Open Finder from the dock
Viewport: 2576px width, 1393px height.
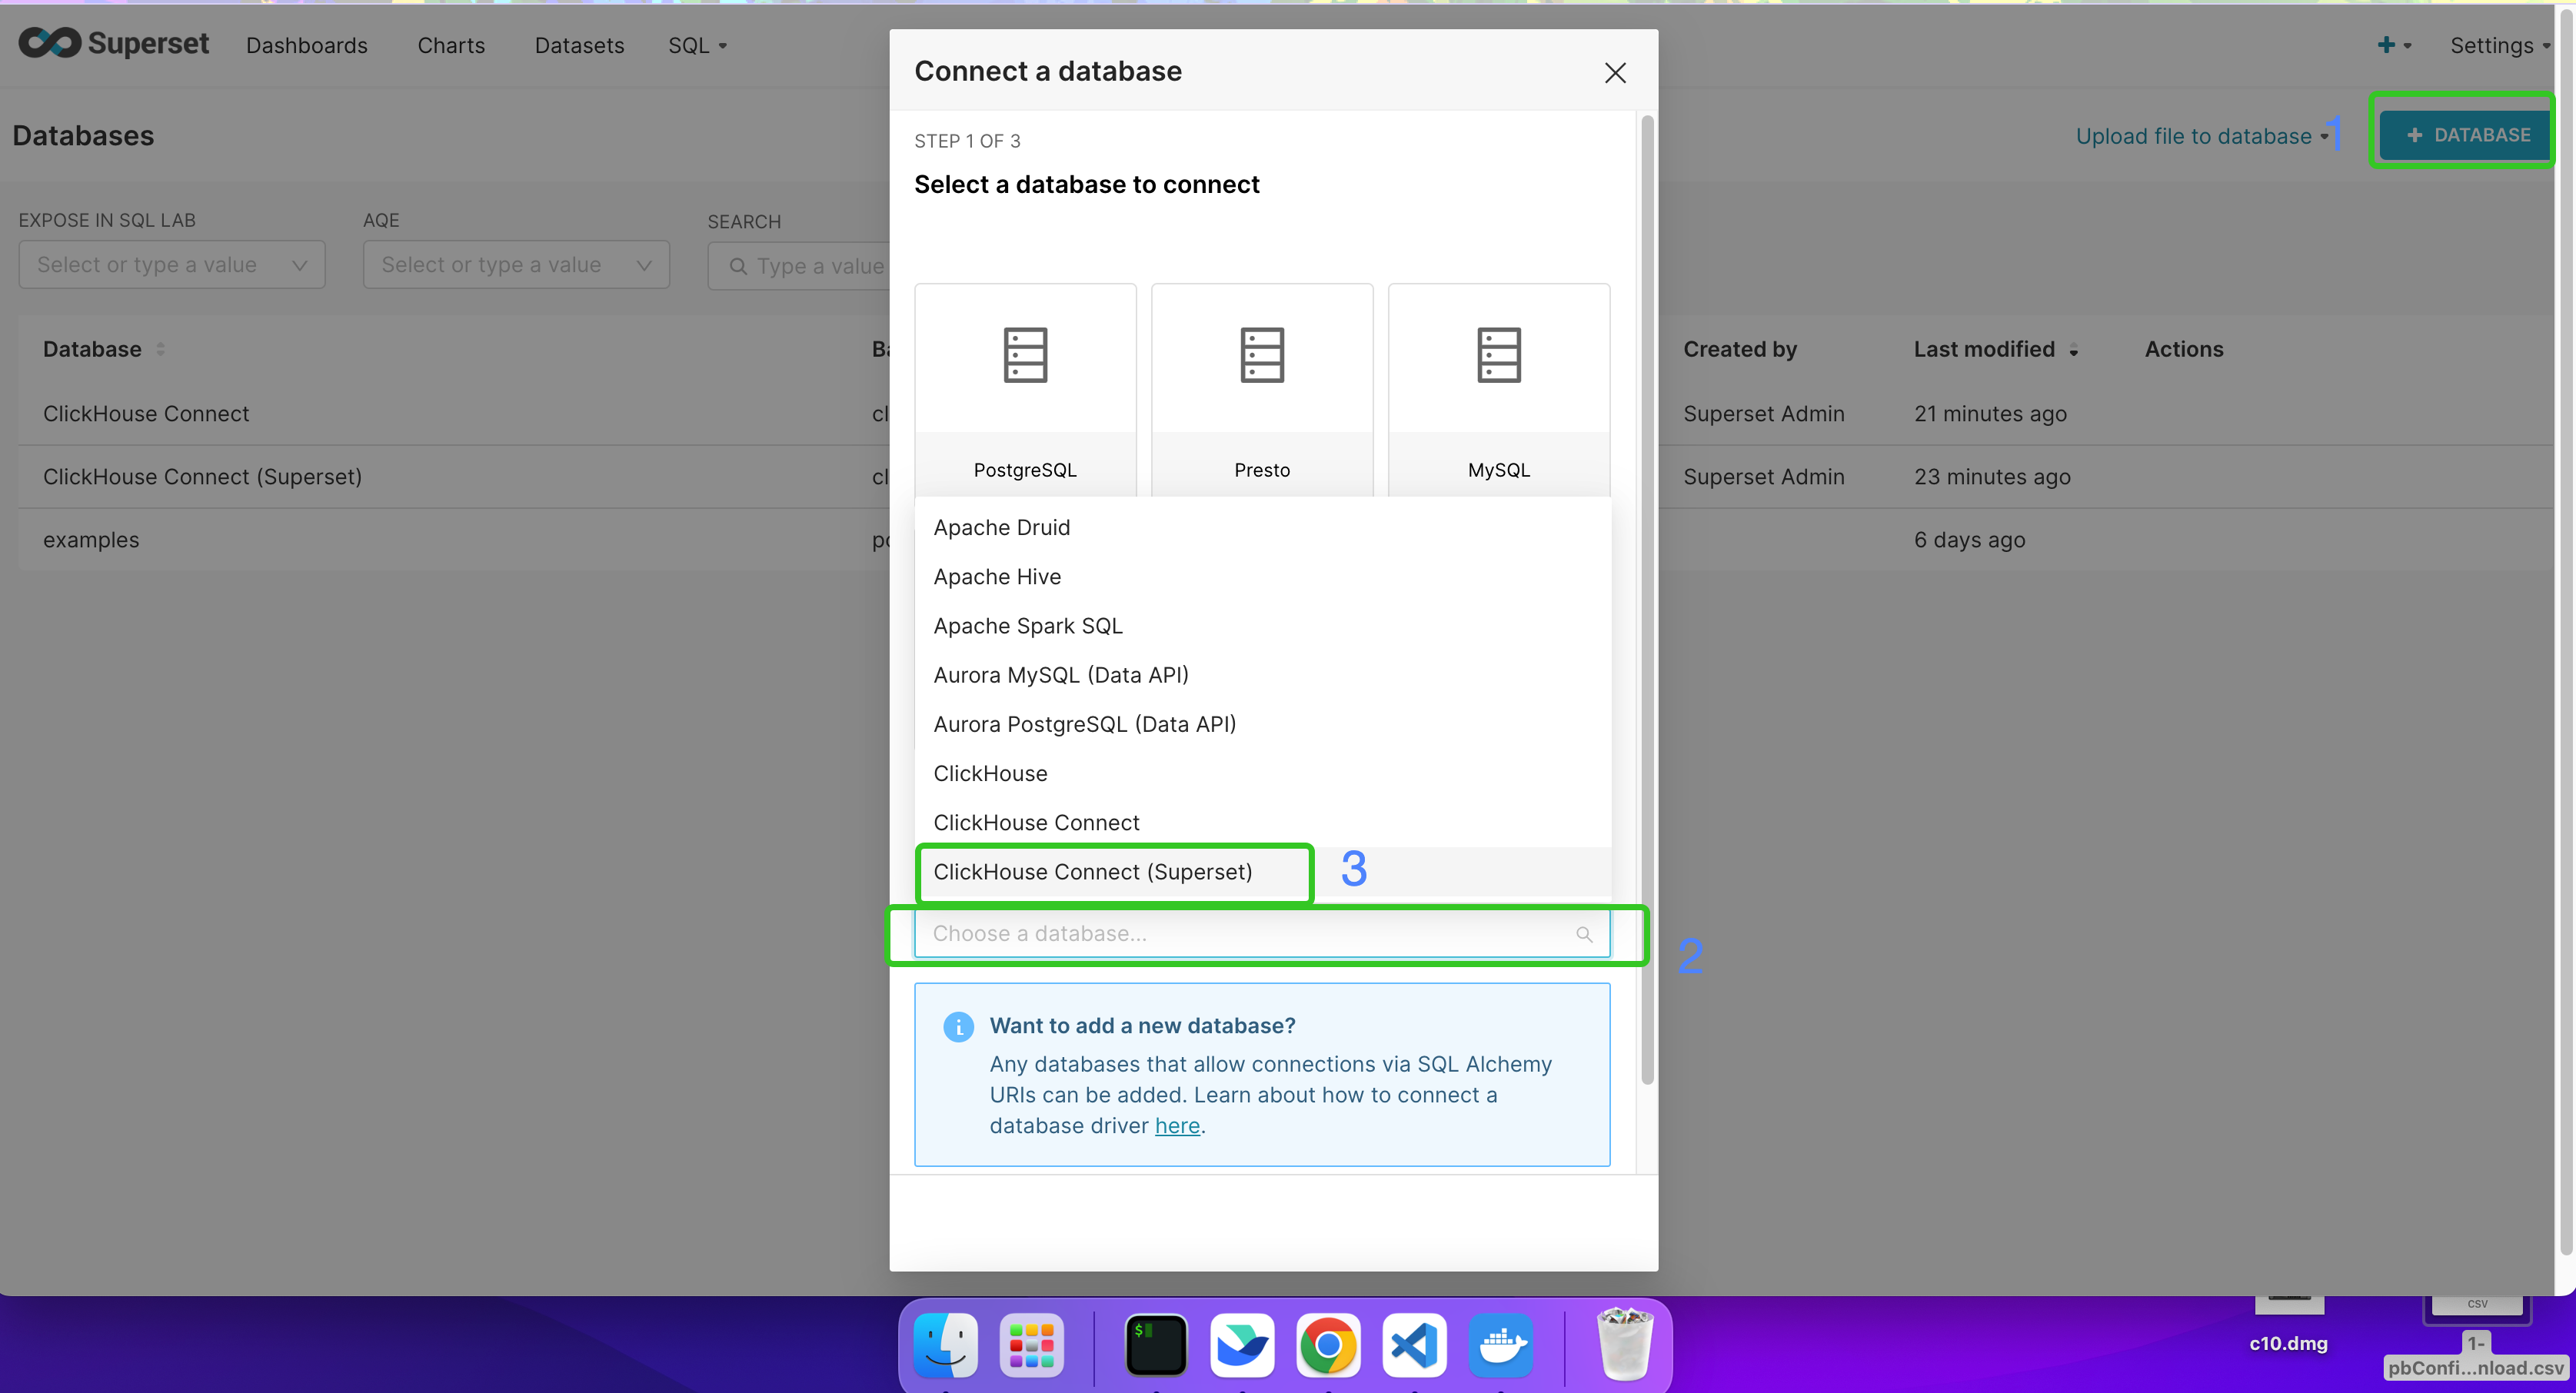tap(945, 1345)
